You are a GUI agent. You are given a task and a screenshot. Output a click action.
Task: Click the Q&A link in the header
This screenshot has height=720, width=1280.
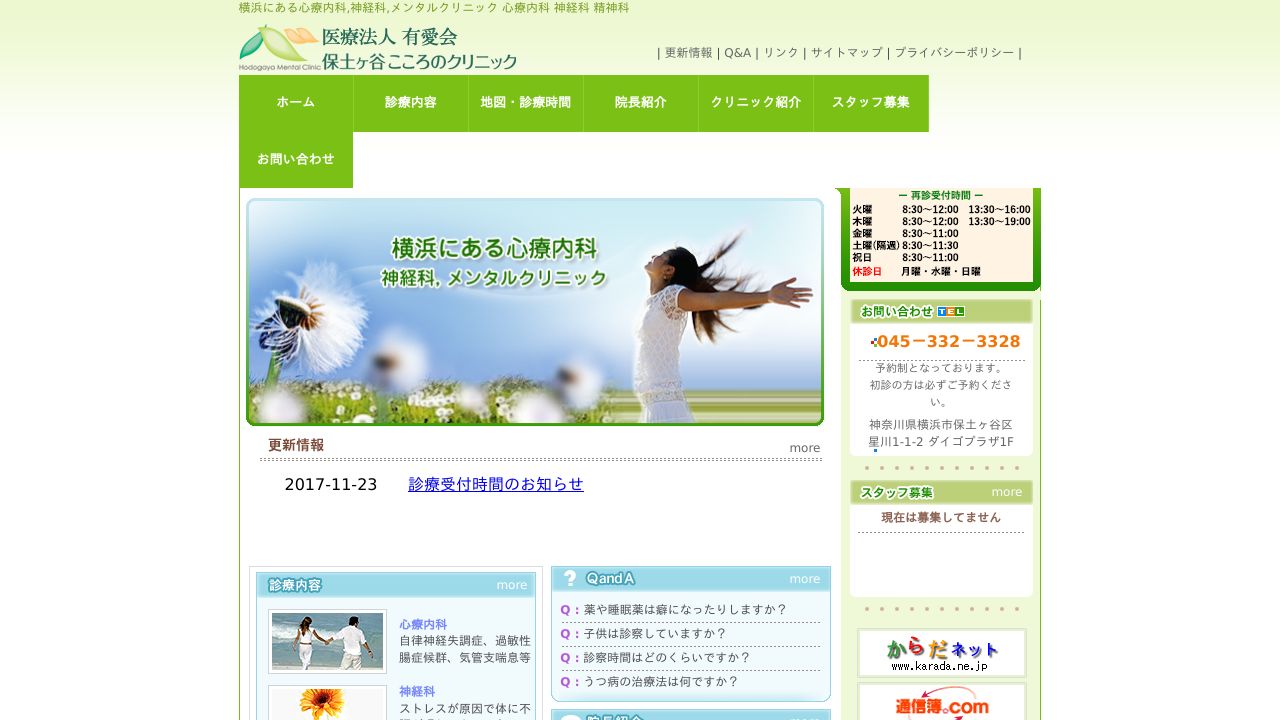[x=737, y=52]
